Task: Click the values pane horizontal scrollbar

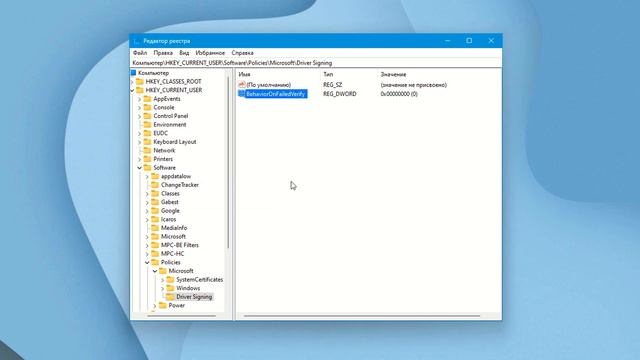Action: pyautogui.click(x=362, y=316)
